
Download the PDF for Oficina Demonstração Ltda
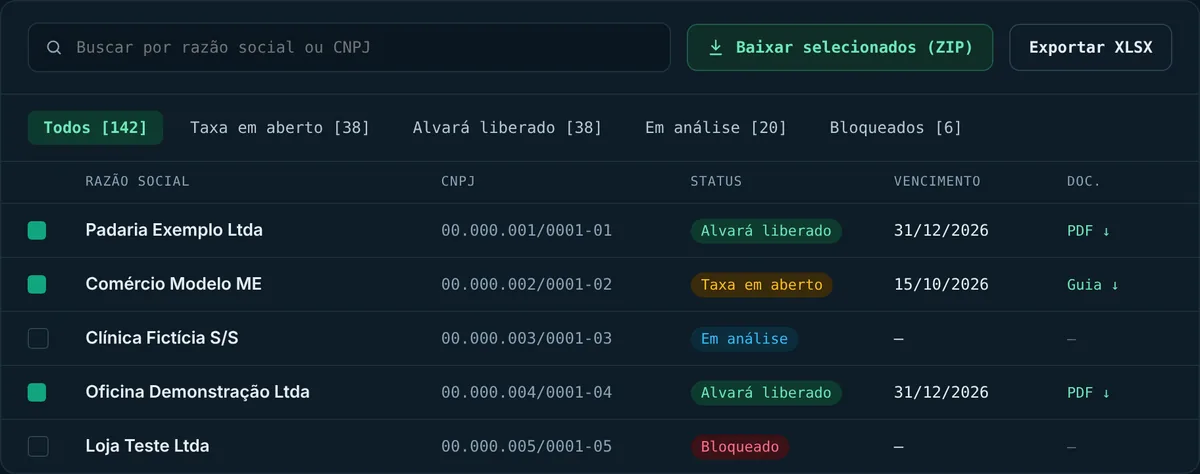[x=1089, y=392]
